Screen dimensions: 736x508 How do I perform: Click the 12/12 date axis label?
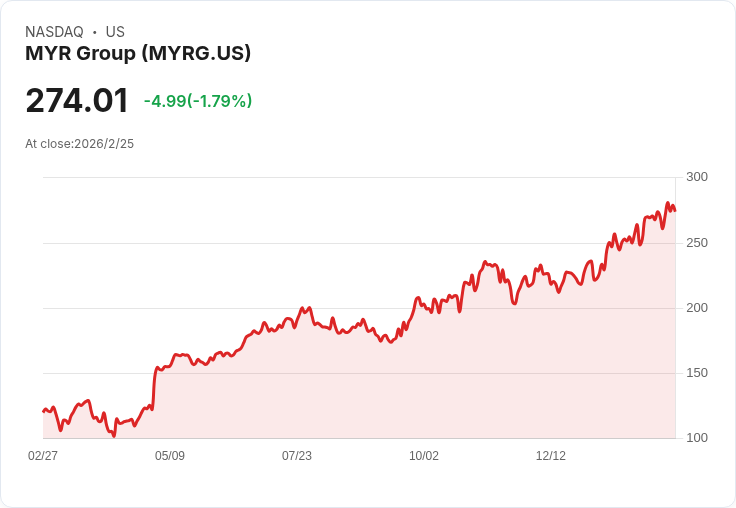point(551,456)
